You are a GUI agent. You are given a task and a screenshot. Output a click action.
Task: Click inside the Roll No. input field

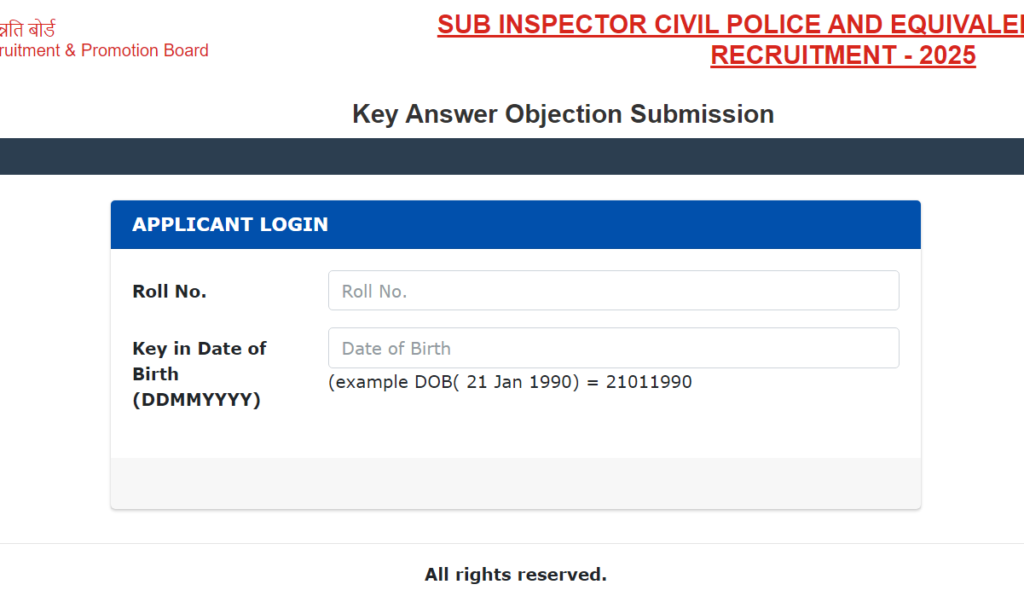pos(613,290)
